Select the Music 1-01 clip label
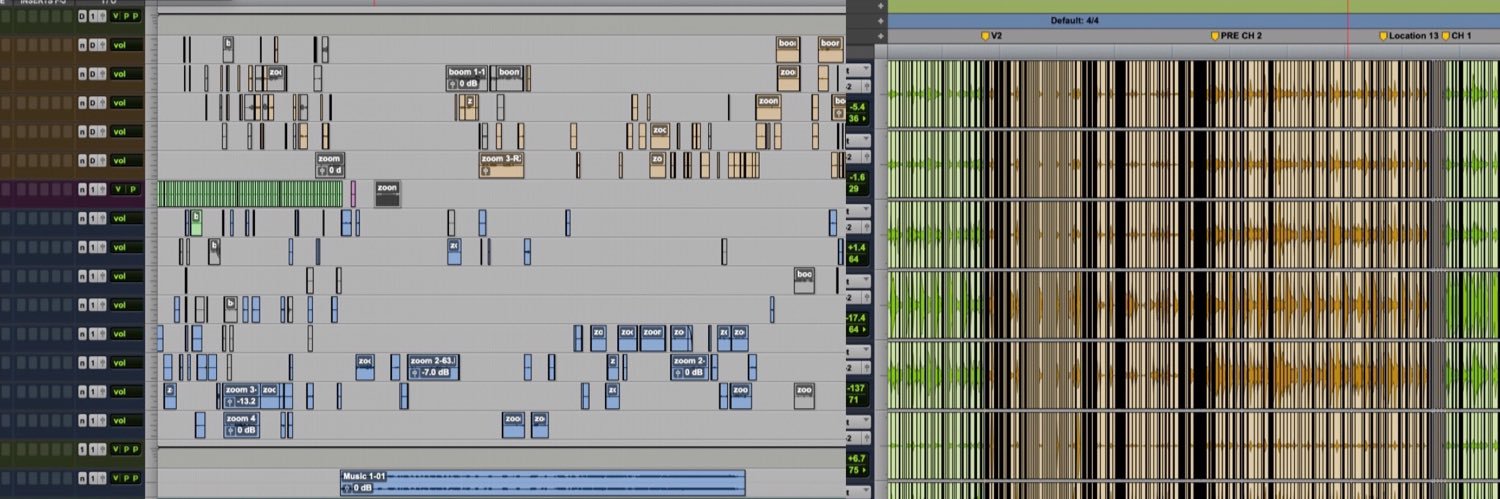1500x499 pixels. click(x=364, y=477)
